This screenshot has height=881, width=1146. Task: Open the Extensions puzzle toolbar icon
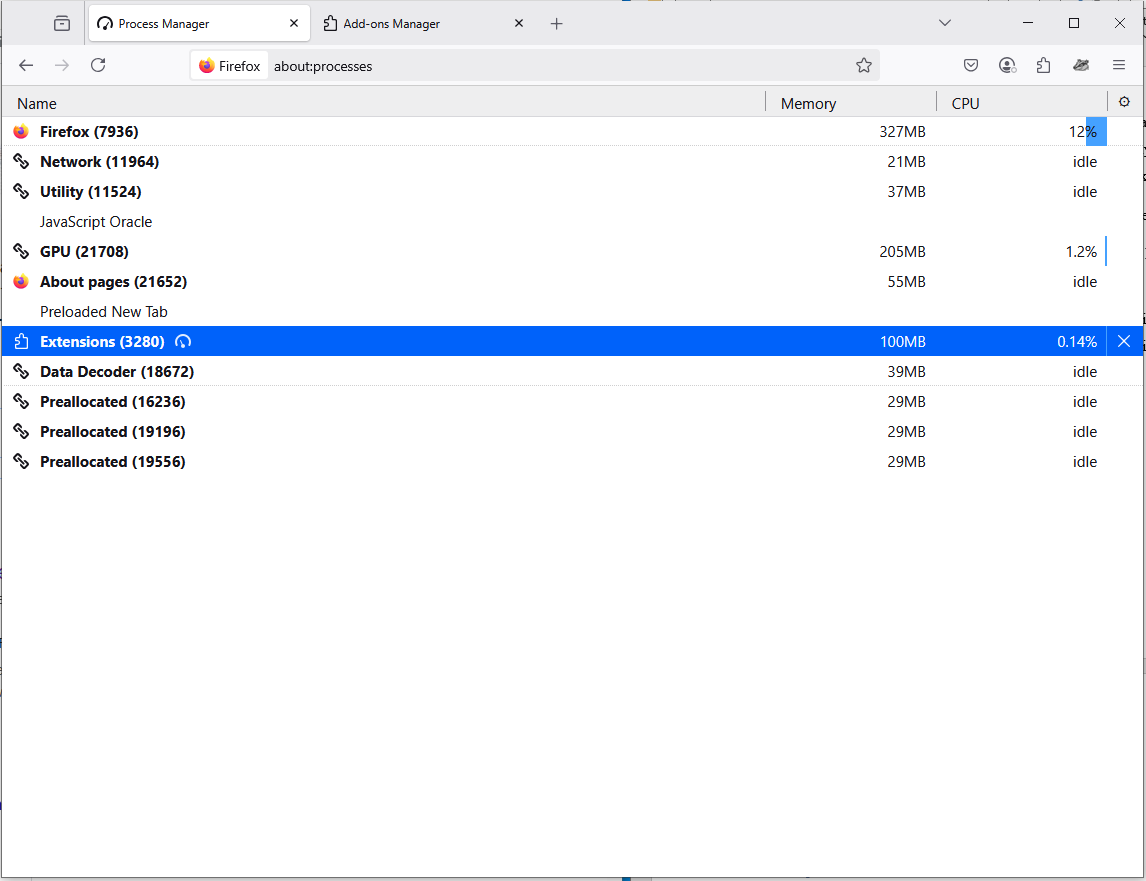click(1044, 65)
